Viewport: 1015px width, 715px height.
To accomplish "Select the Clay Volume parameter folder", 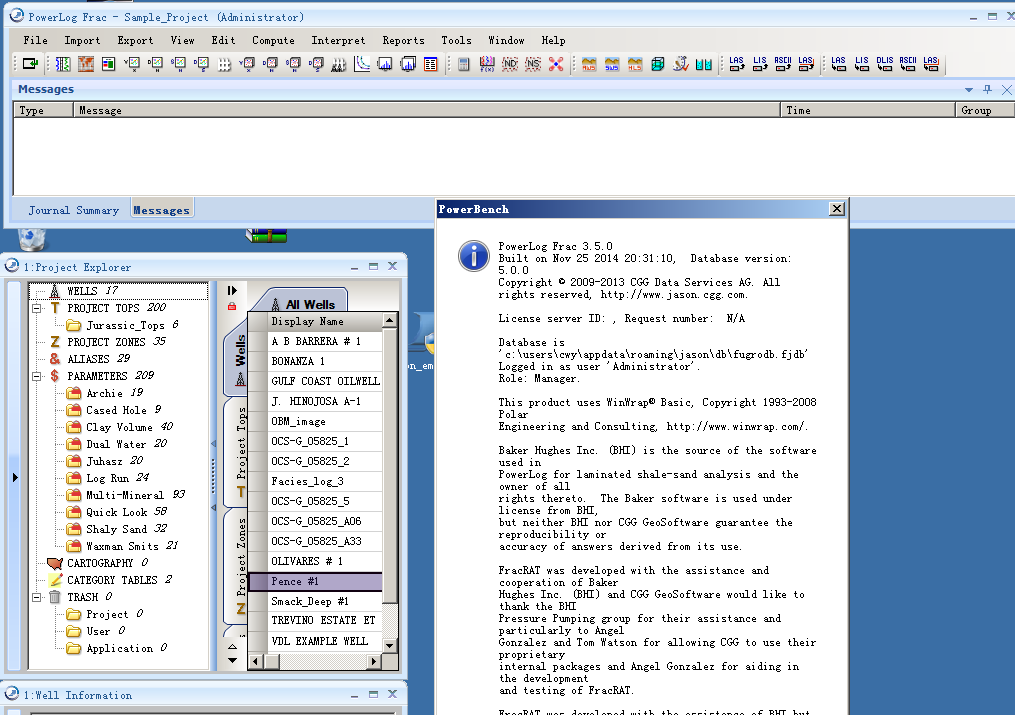I will [x=119, y=427].
